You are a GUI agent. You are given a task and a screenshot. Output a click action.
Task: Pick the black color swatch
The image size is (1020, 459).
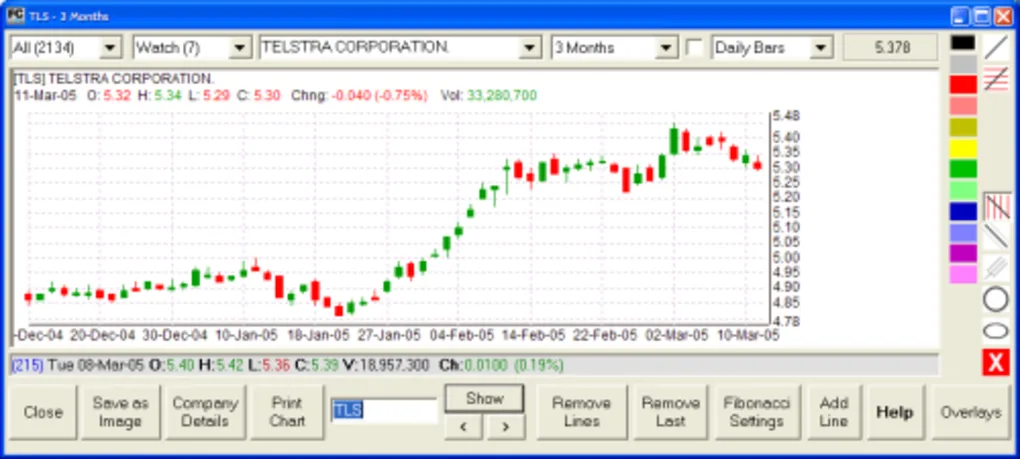pyautogui.click(x=963, y=43)
